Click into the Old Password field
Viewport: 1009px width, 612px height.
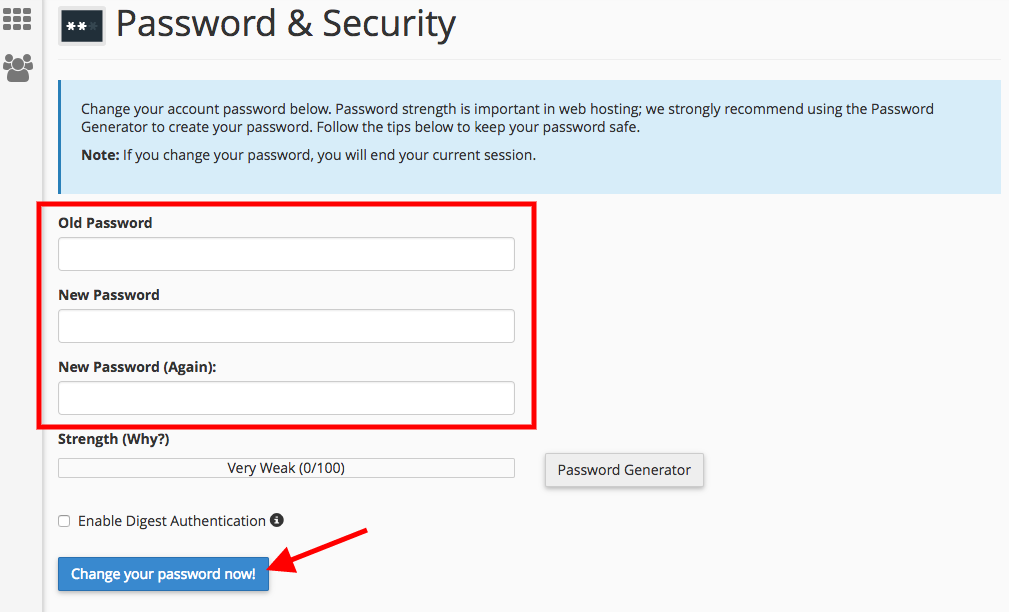click(286, 254)
